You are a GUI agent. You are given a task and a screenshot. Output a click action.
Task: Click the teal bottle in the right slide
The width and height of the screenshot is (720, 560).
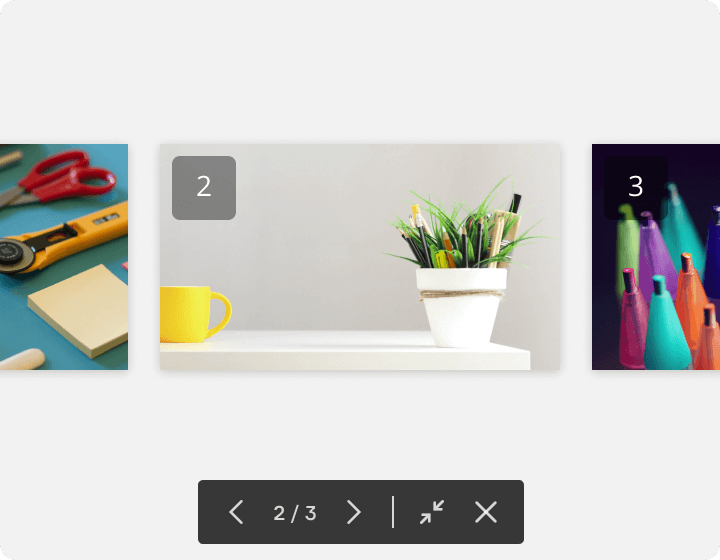coord(666,326)
